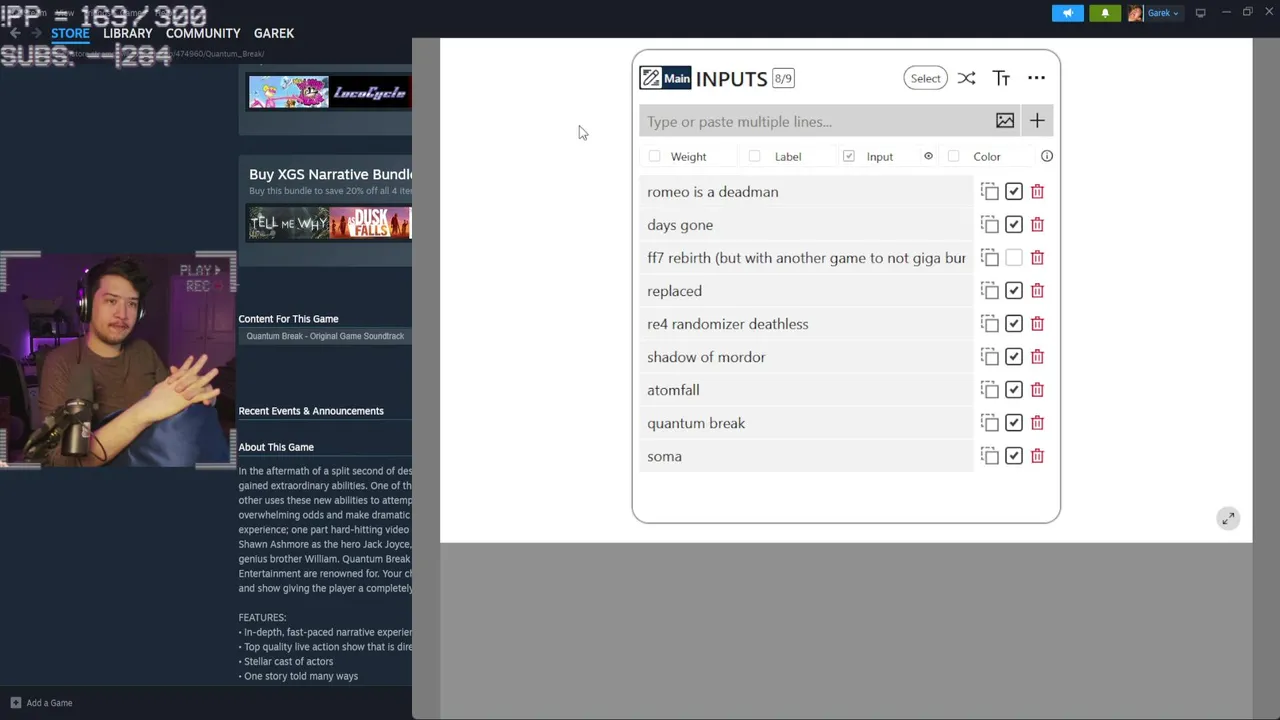
Task: Uncheck the replaced entry
Action: point(1014,290)
